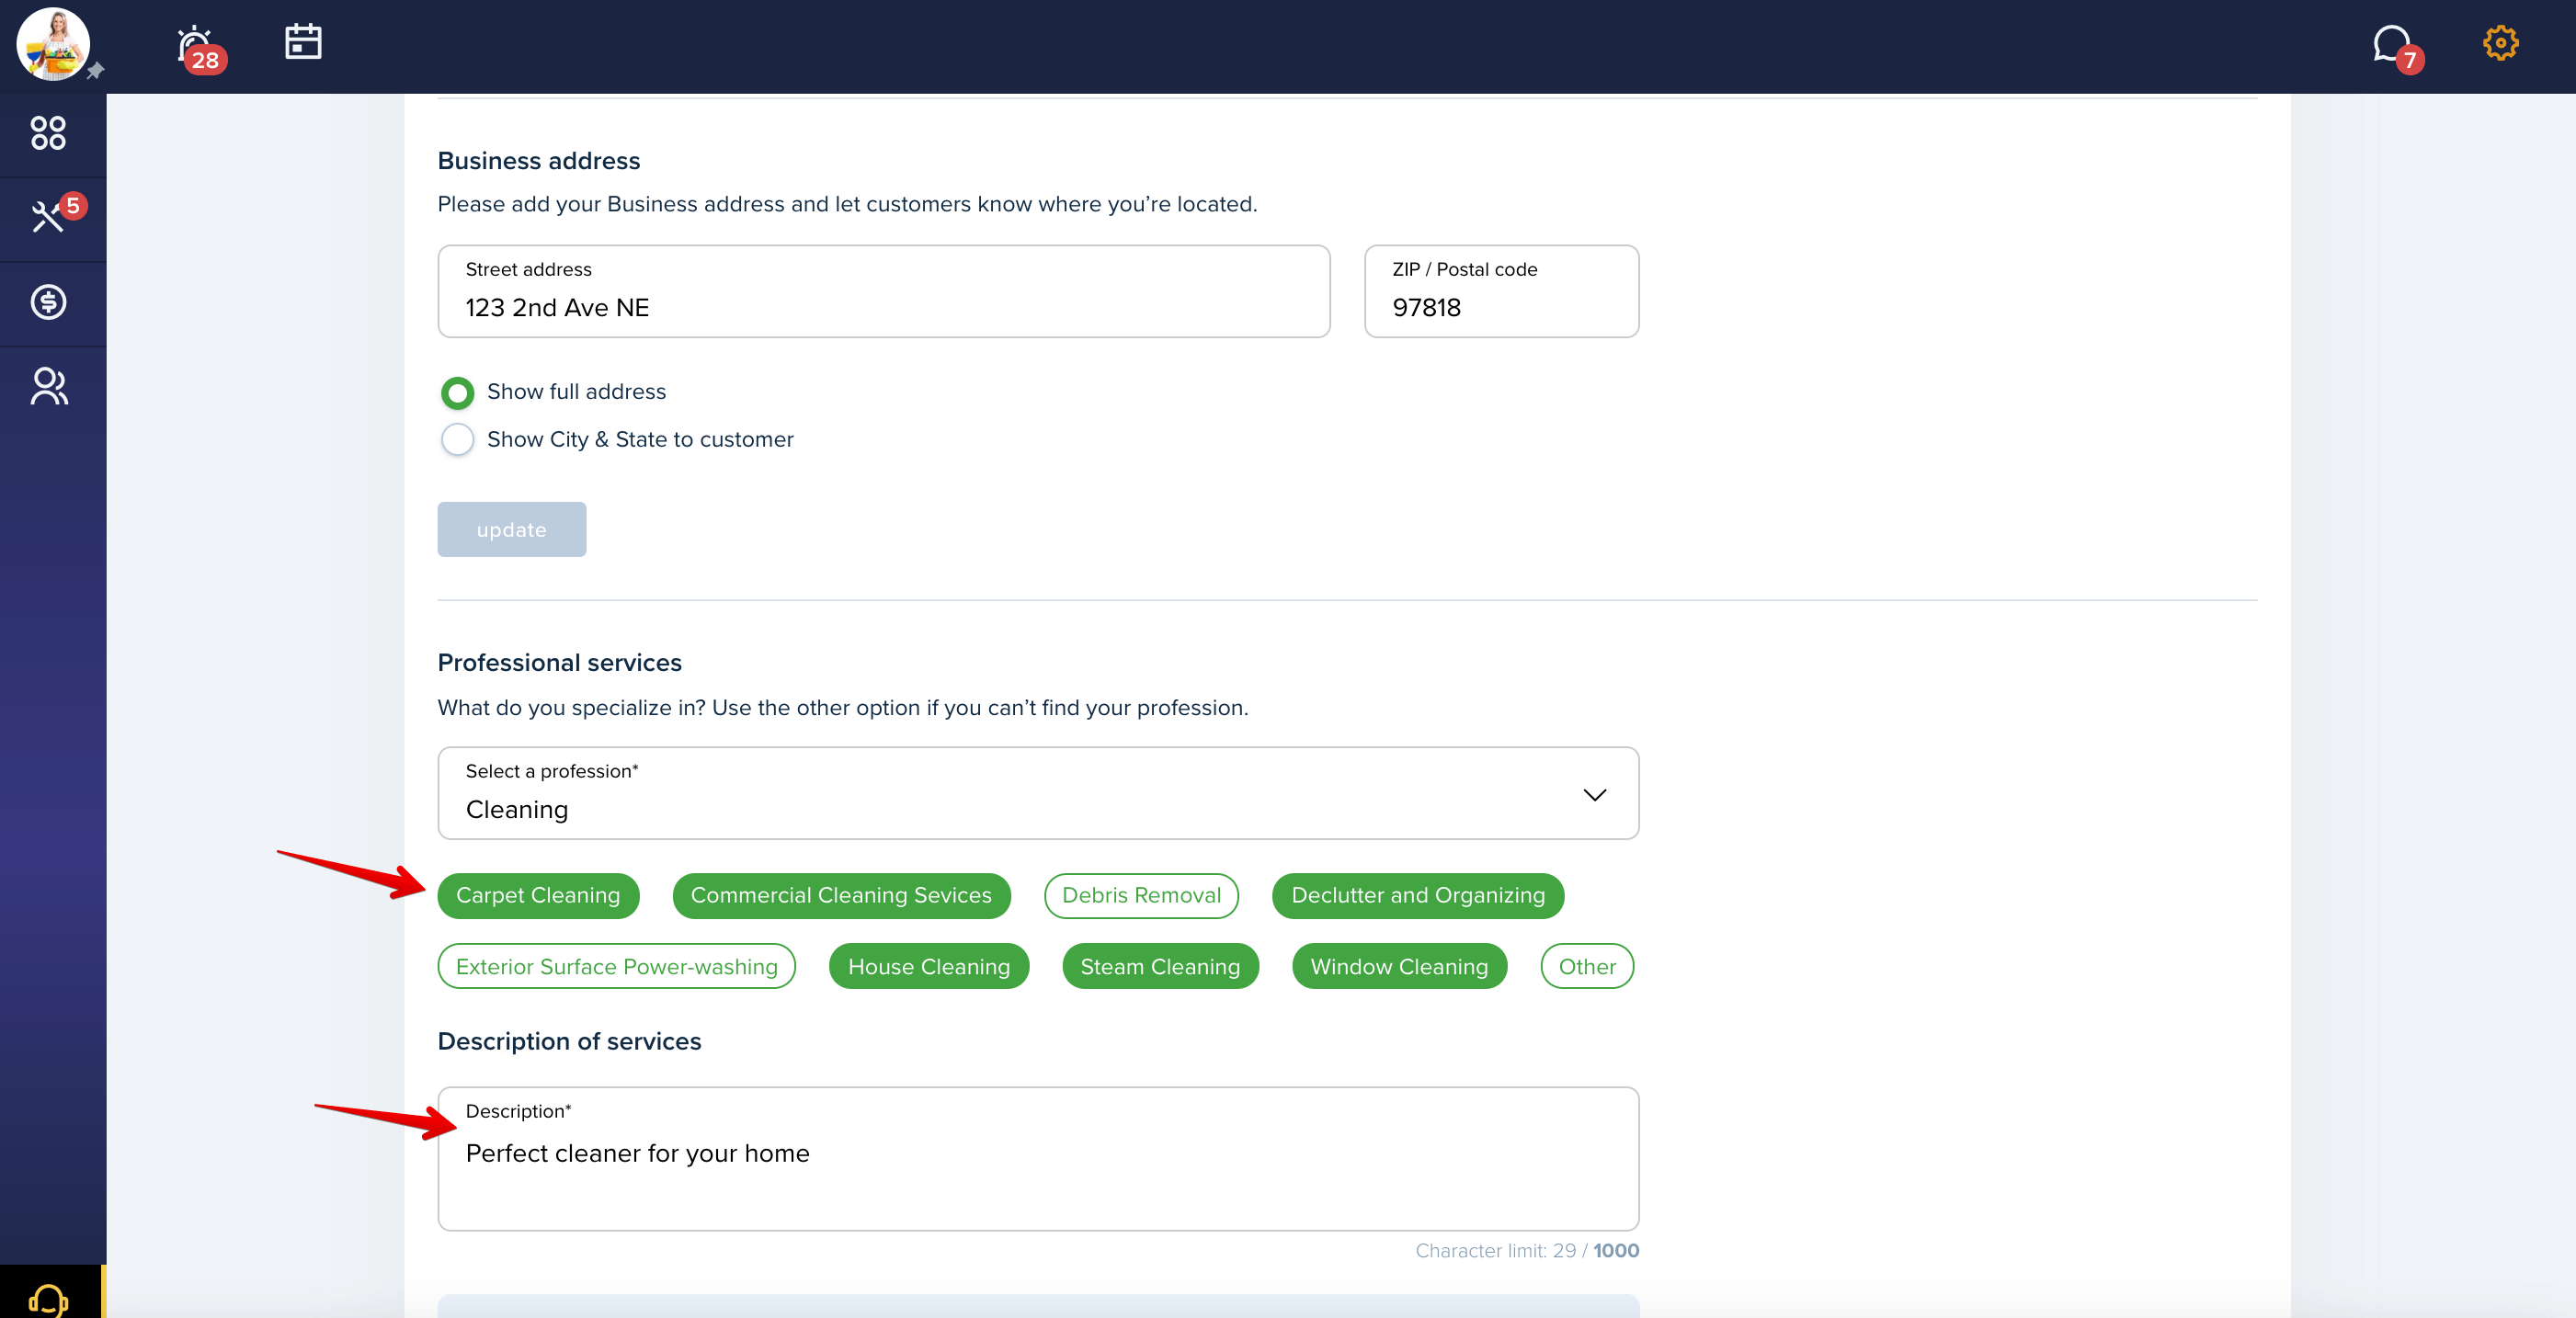Open the dollar payments sidebar icon
The height and width of the screenshot is (1318, 2576).
[48, 302]
